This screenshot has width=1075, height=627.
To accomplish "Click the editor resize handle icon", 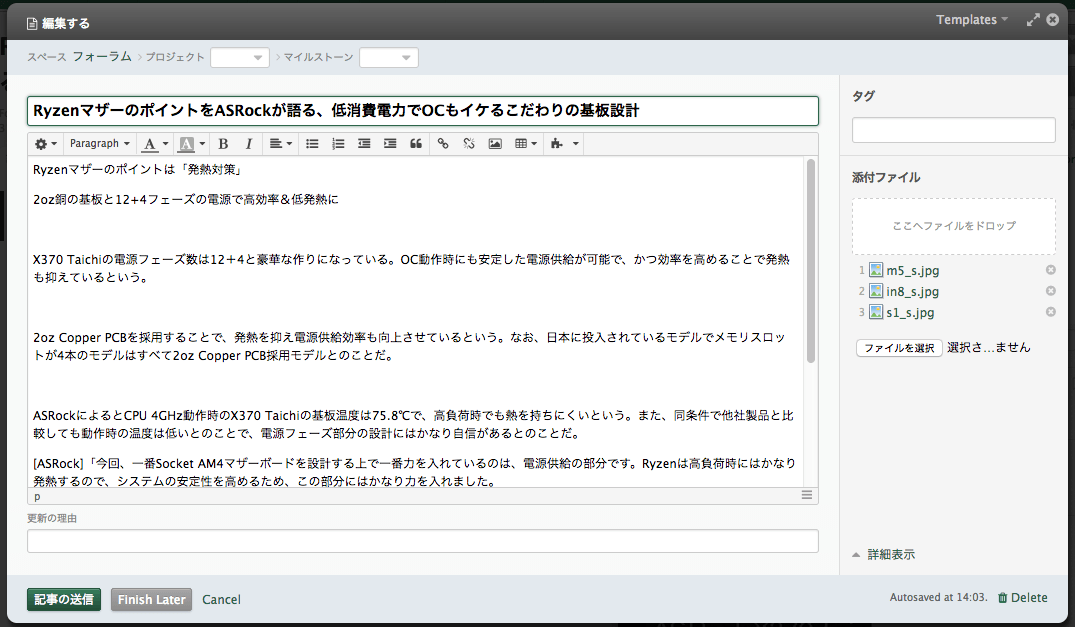I will 807,495.
